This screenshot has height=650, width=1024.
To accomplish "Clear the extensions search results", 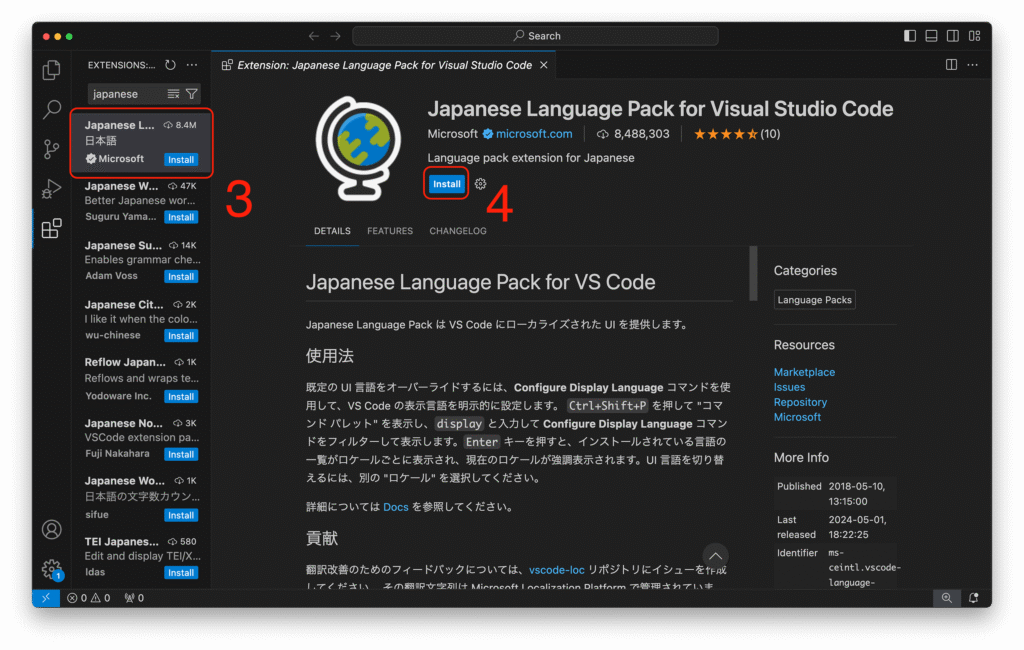I will tap(173, 94).
